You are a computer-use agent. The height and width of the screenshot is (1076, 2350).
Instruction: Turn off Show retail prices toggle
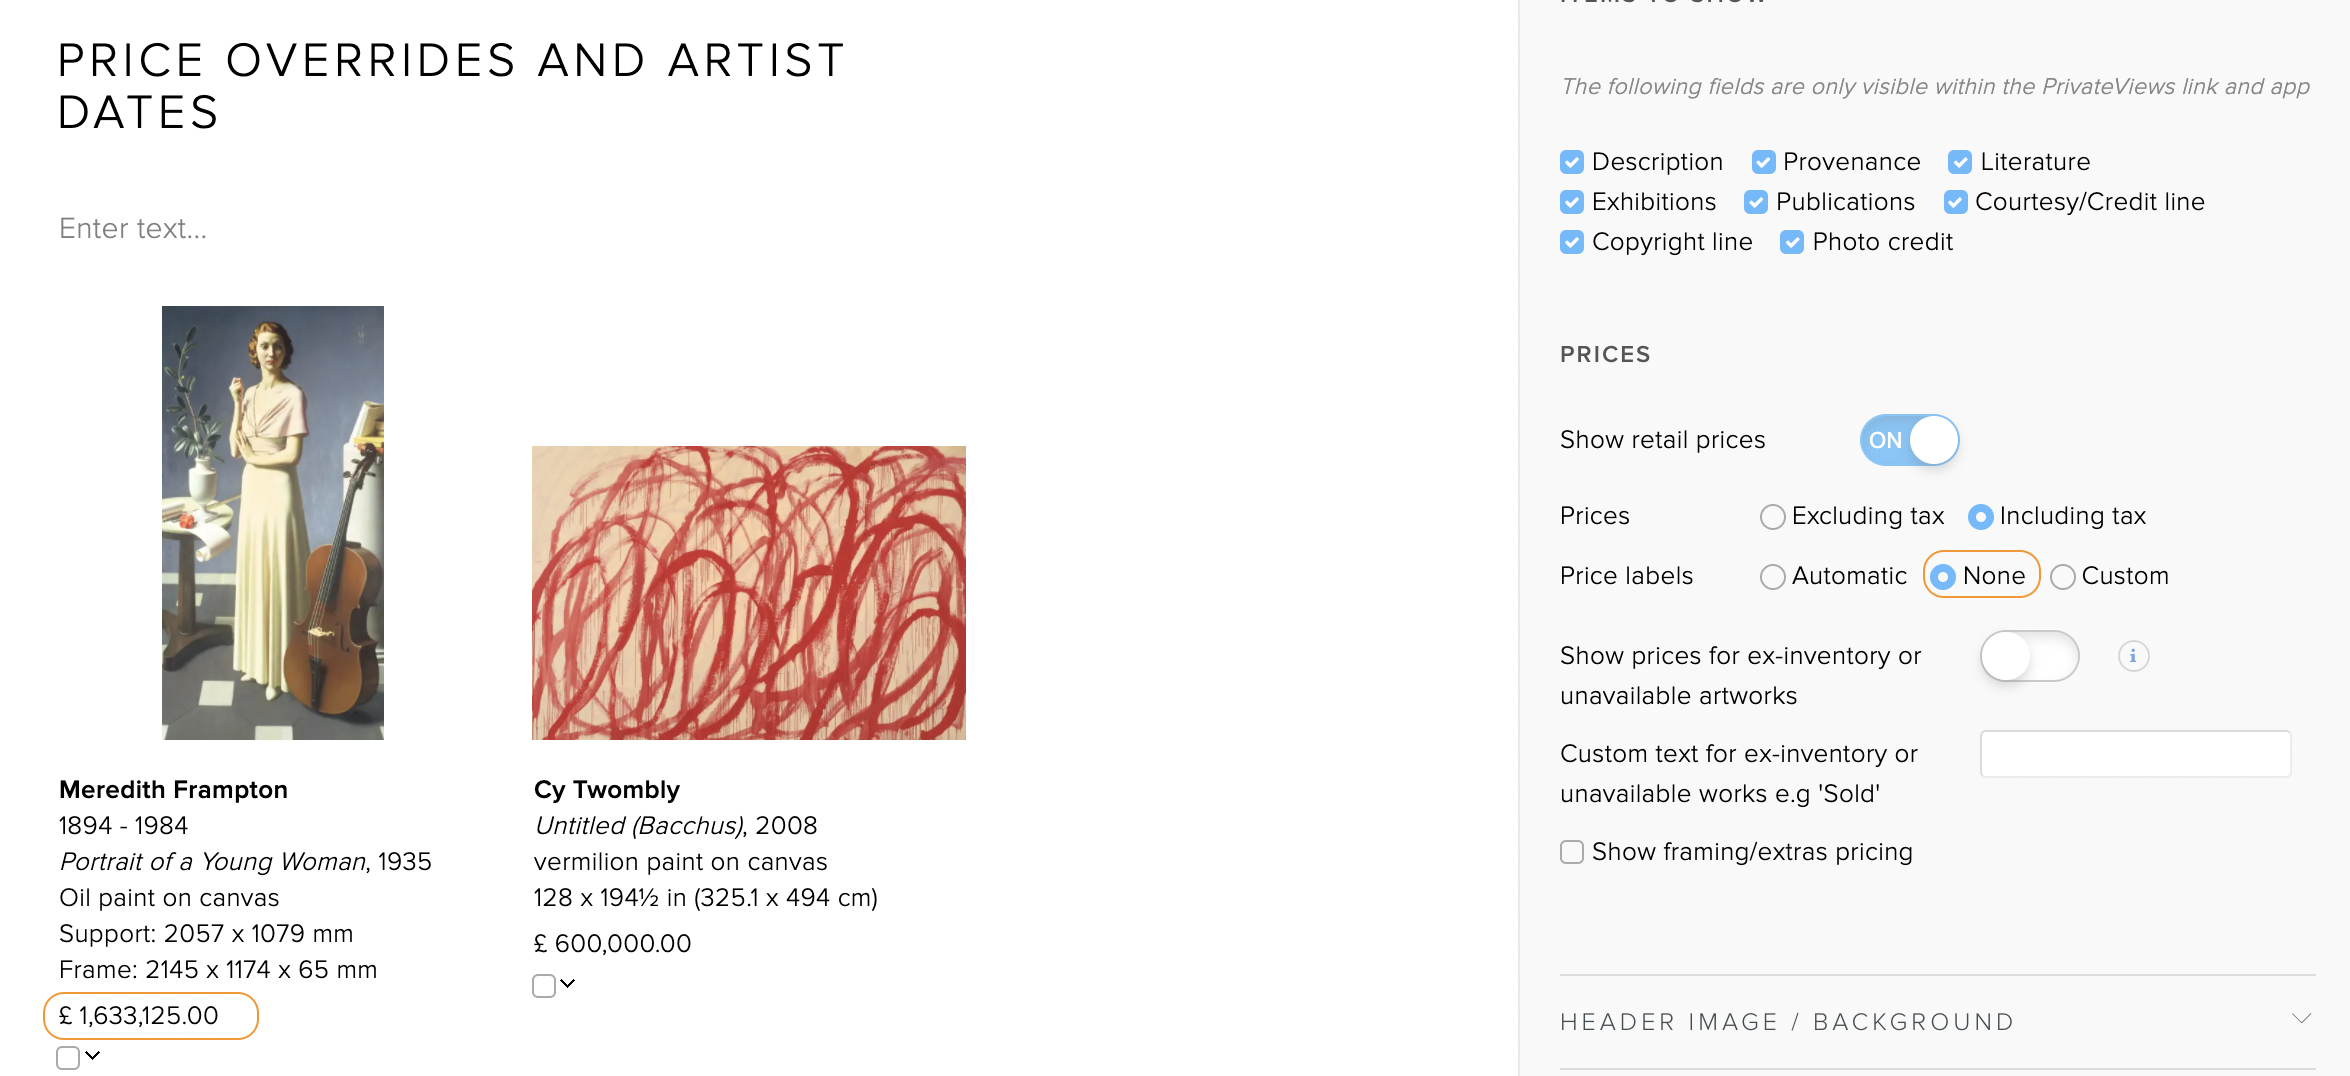(1909, 440)
